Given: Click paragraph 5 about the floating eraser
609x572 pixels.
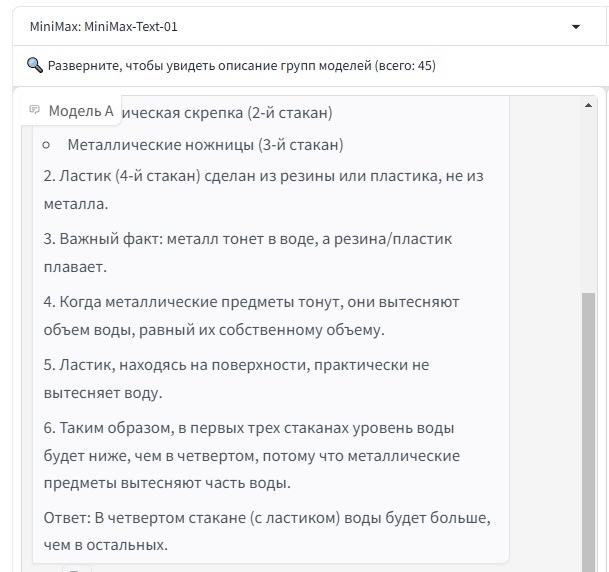Looking at the screenshot, I should [236, 378].
